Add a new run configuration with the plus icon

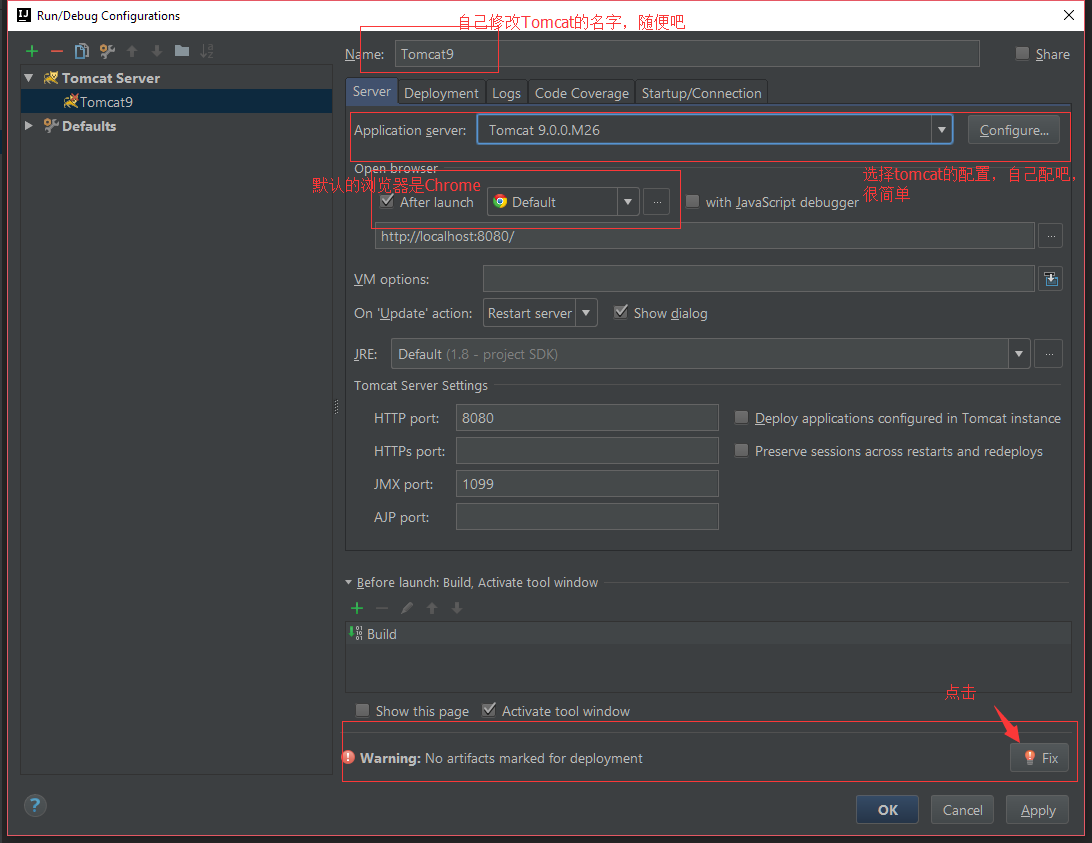[31, 51]
